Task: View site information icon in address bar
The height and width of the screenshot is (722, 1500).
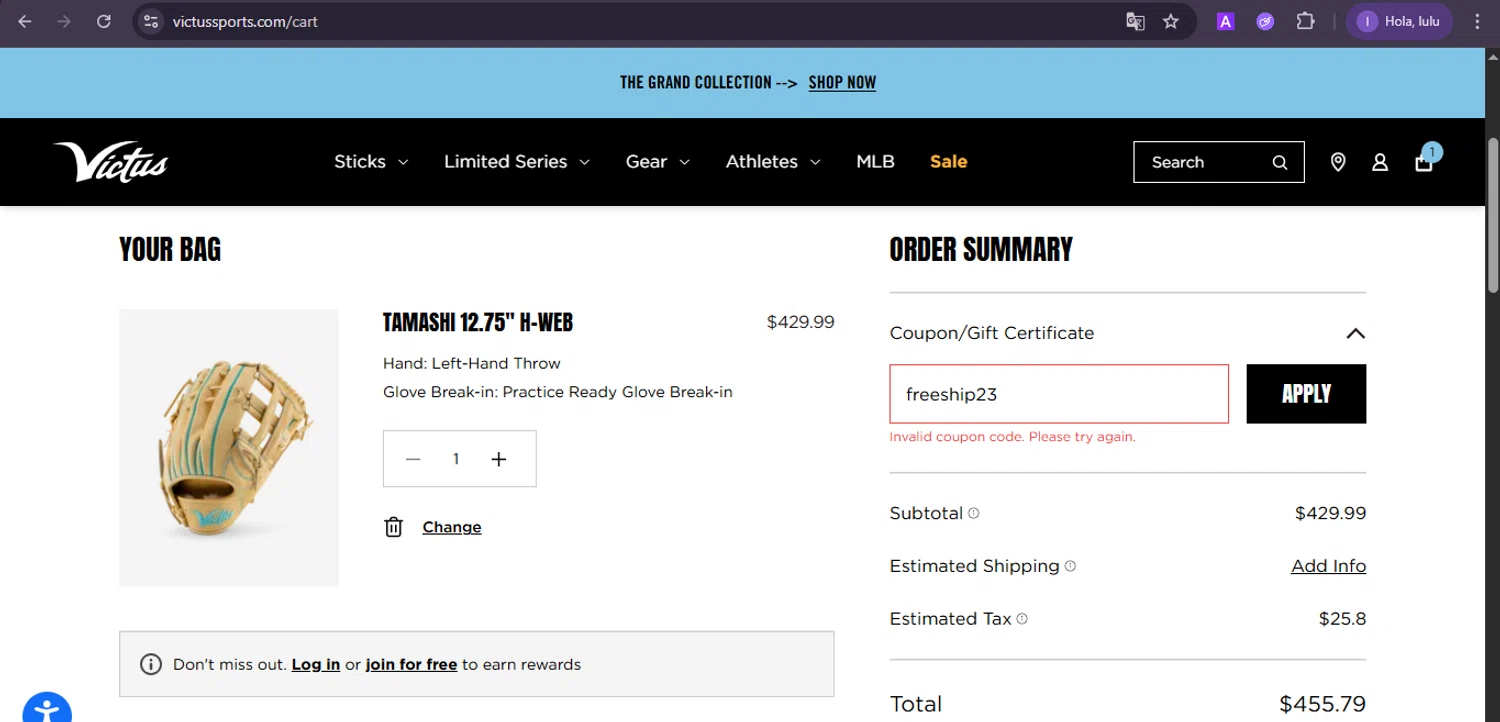Action: point(151,21)
